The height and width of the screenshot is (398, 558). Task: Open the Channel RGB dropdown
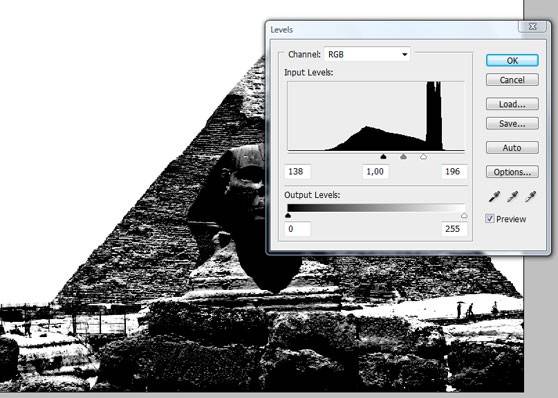point(367,54)
